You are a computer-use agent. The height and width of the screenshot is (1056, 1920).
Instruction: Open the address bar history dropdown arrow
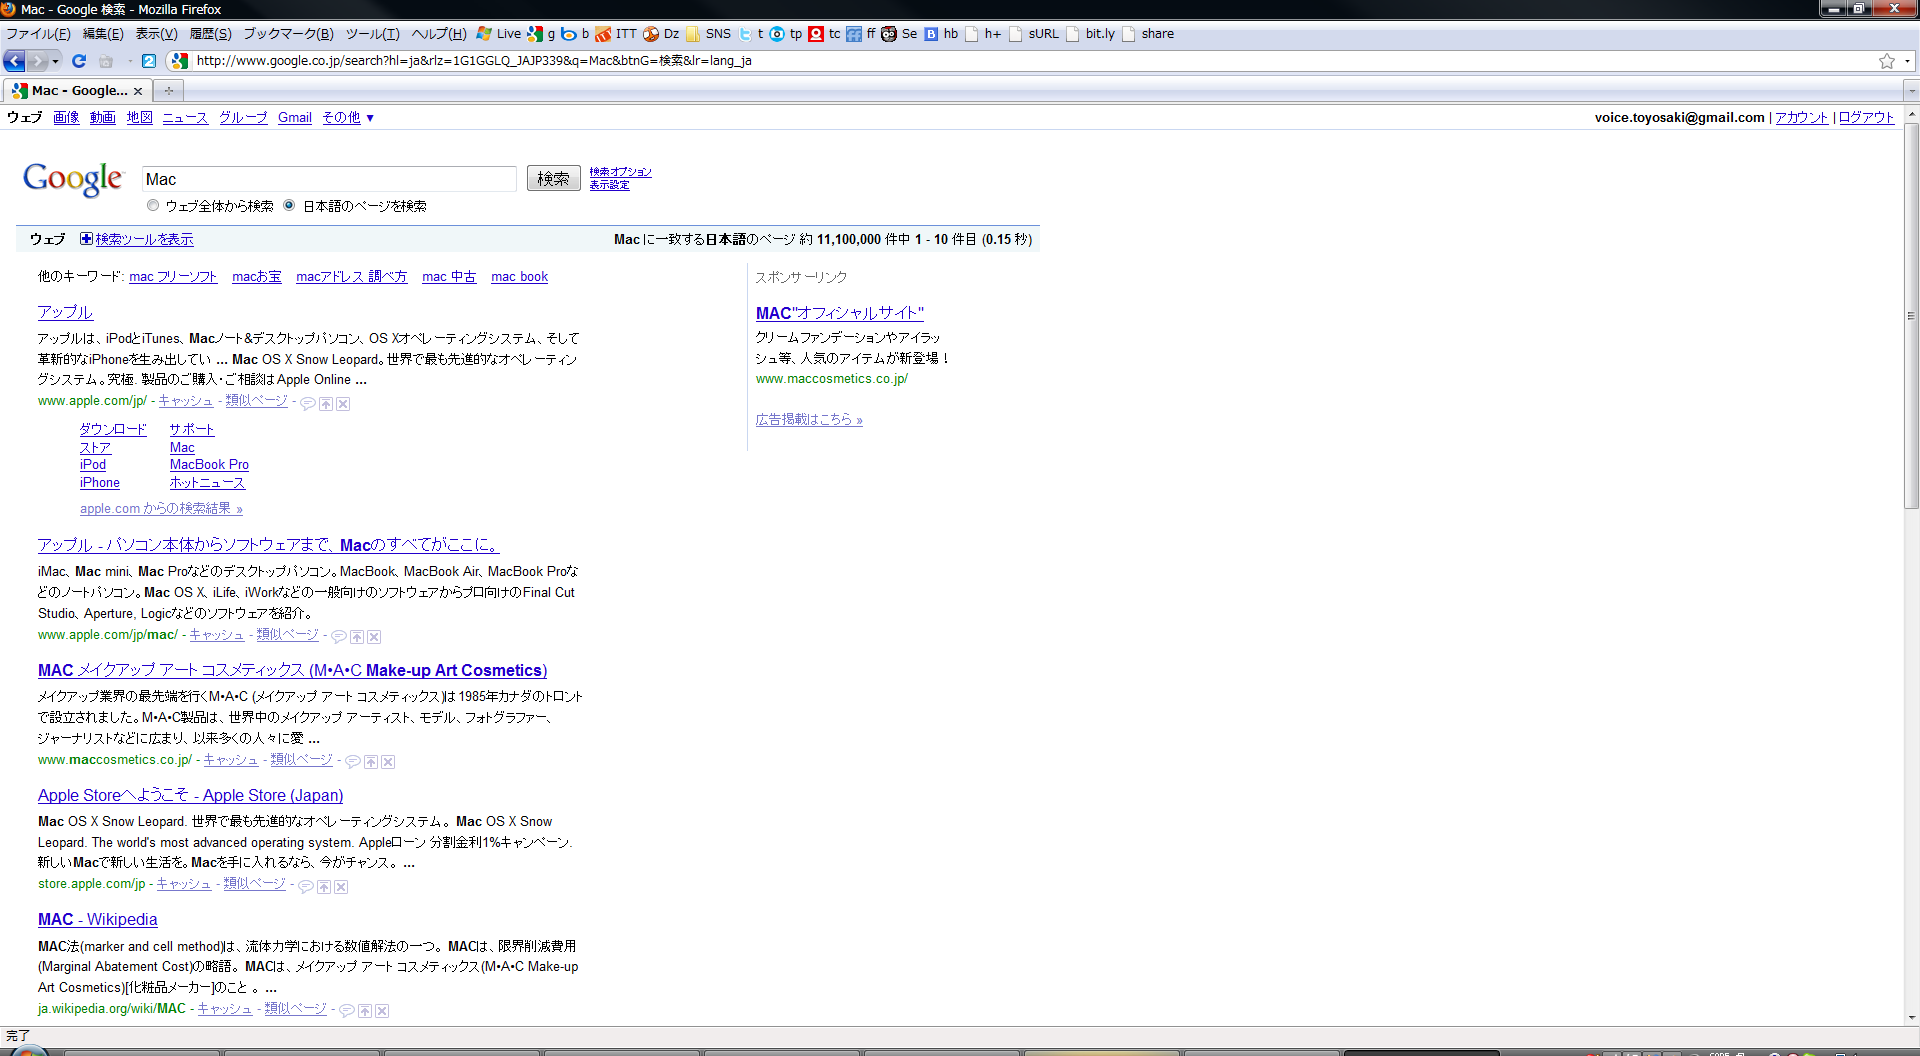[1908, 61]
